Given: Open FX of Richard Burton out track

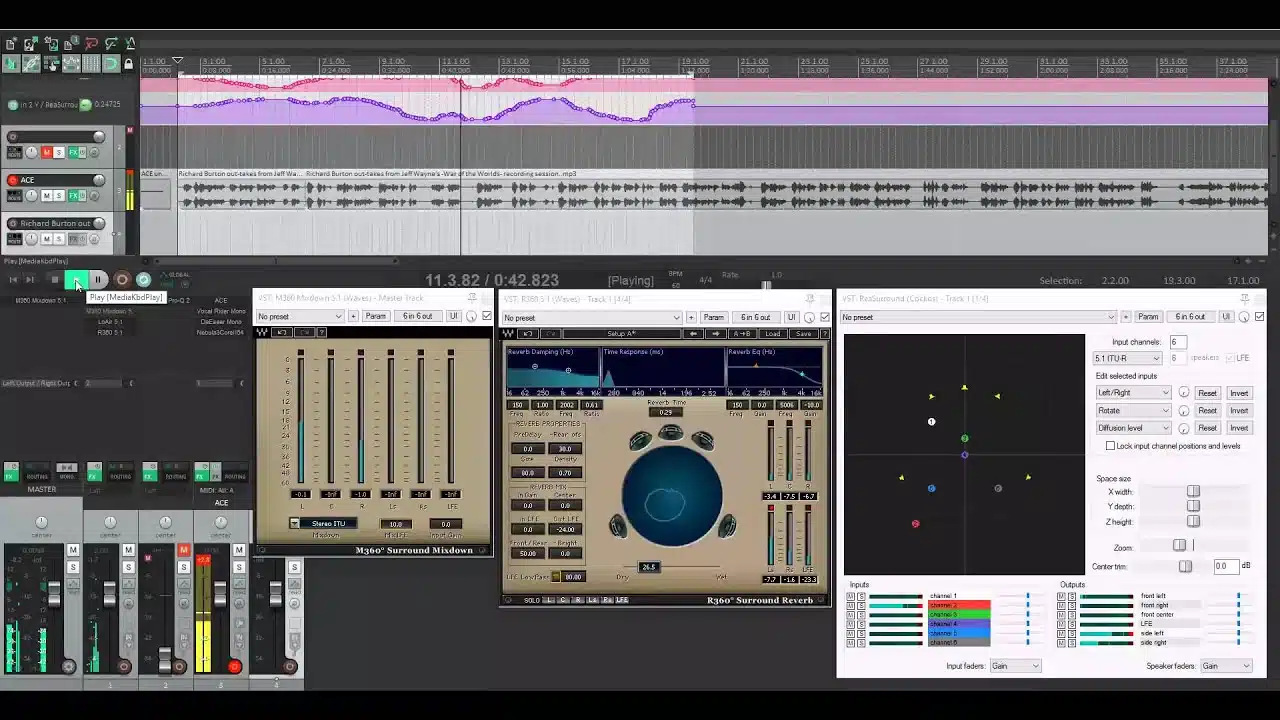Looking at the screenshot, I should pos(73,239).
